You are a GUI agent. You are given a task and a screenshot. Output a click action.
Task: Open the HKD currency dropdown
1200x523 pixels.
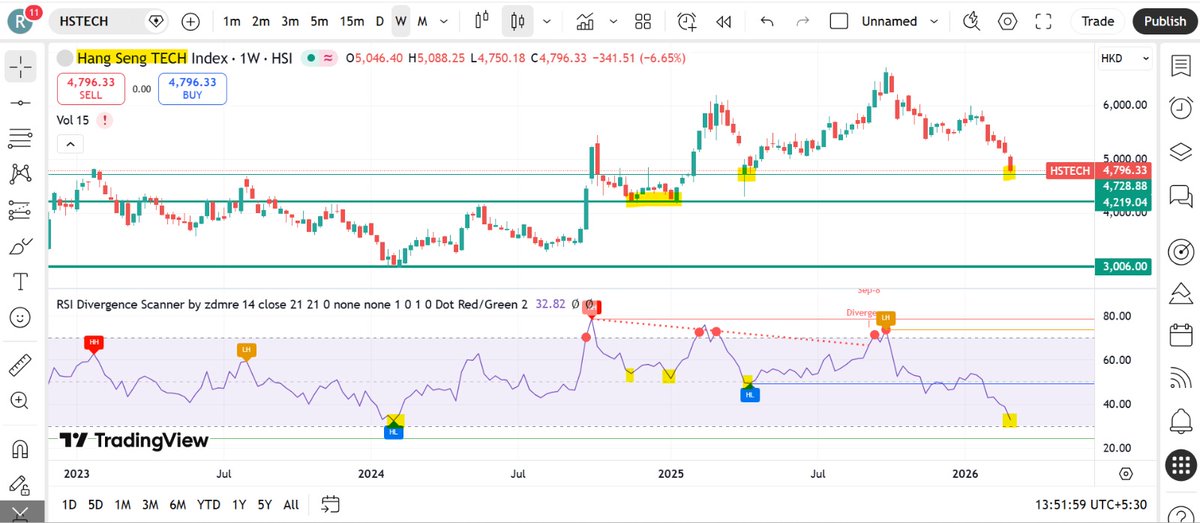pyautogui.click(x=1123, y=59)
